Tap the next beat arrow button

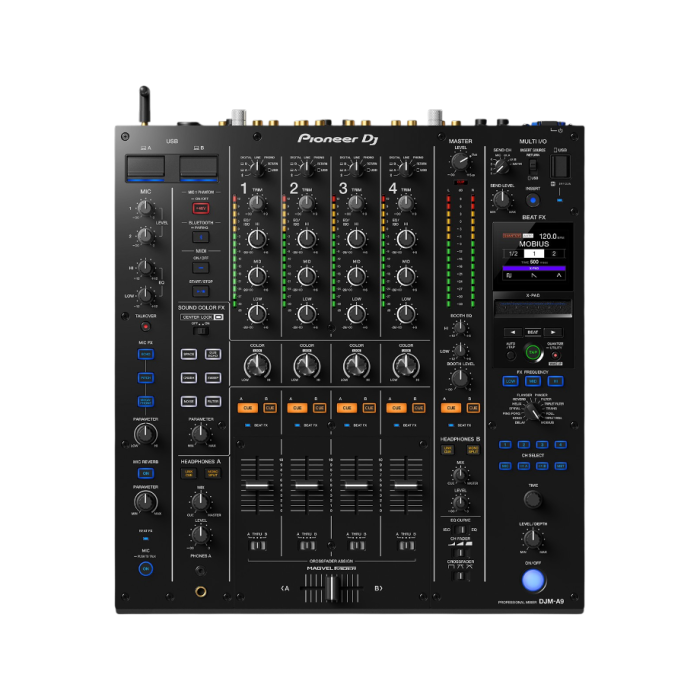(x=553, y=332)
